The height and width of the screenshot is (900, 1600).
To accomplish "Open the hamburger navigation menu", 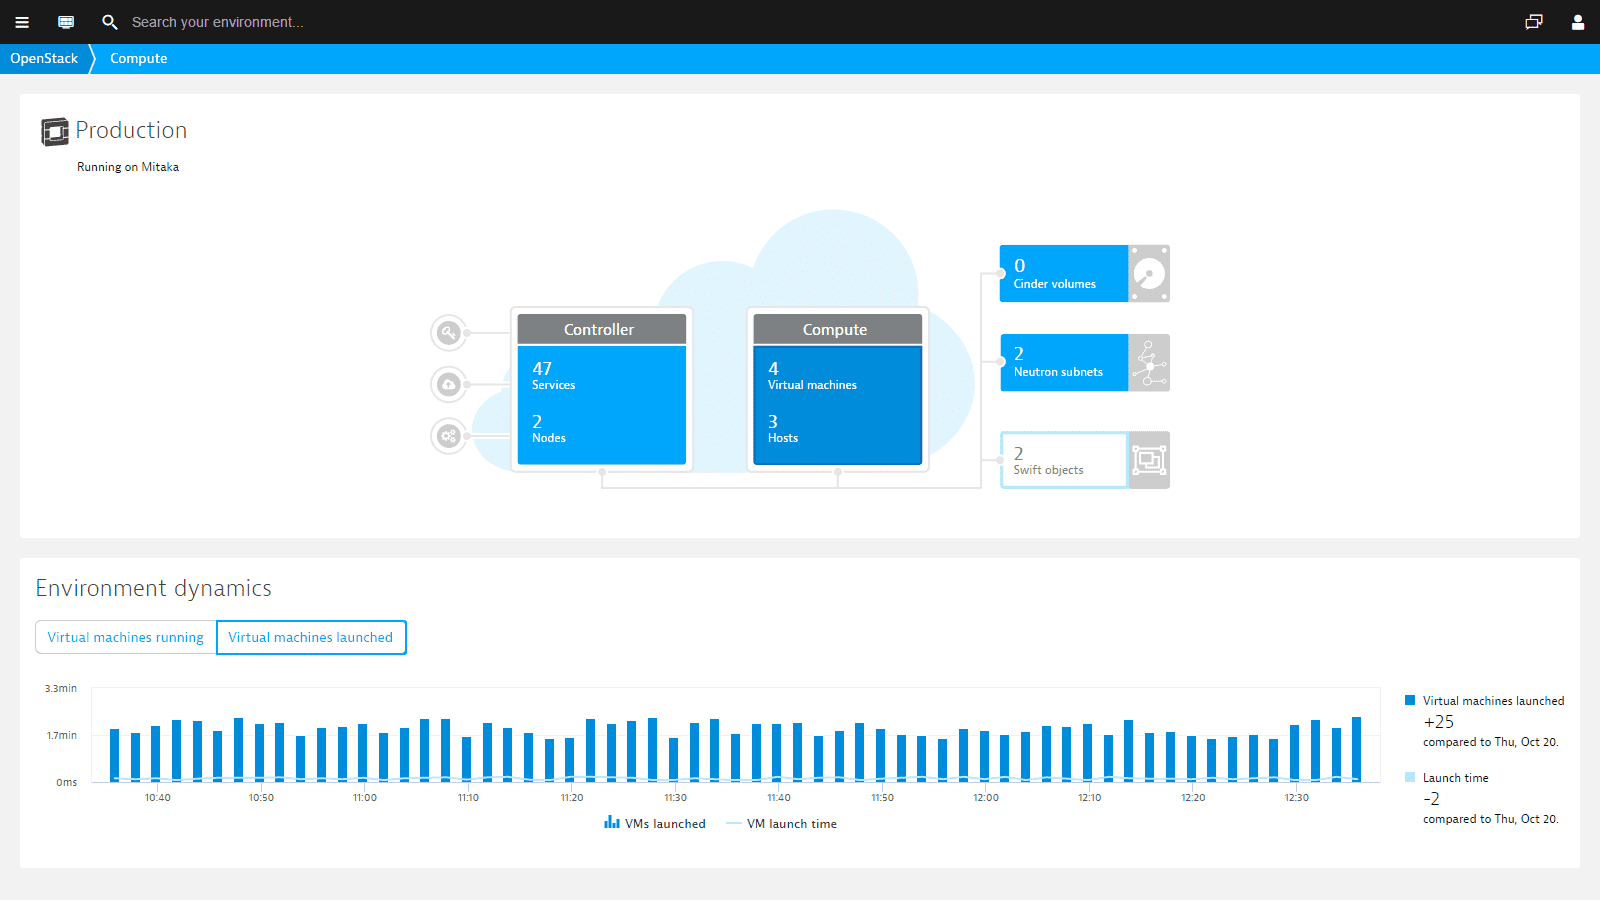I will tap(22, 22).
